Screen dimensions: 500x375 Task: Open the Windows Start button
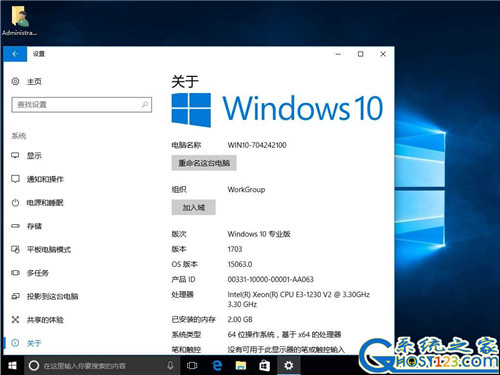(12, 366)
